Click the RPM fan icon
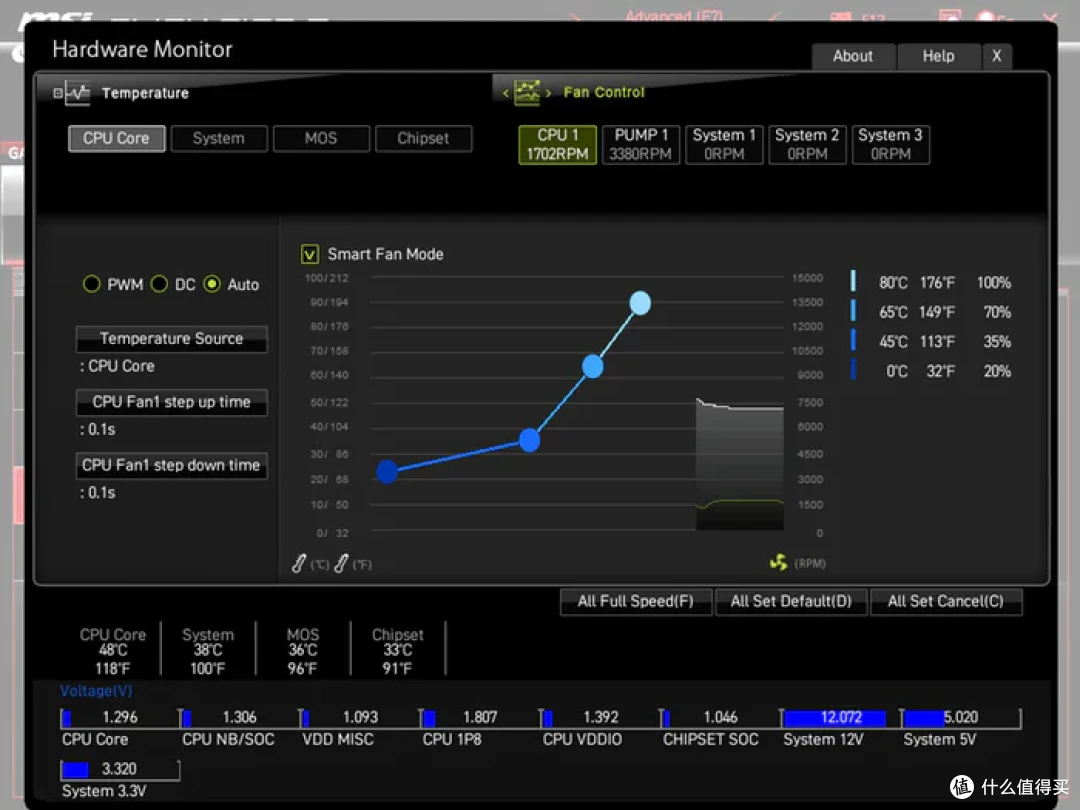This screenshot has height=810, width=1080. pyautogui.click(x=778, y=563)
